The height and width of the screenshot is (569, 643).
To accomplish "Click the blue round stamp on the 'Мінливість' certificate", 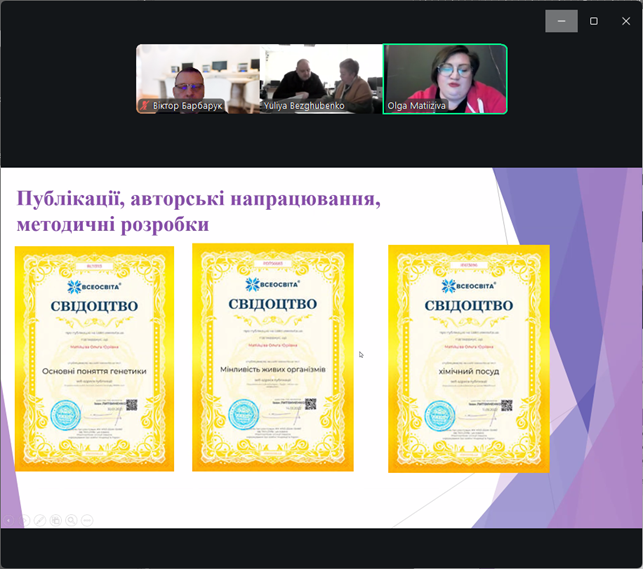I will point(244,414).
